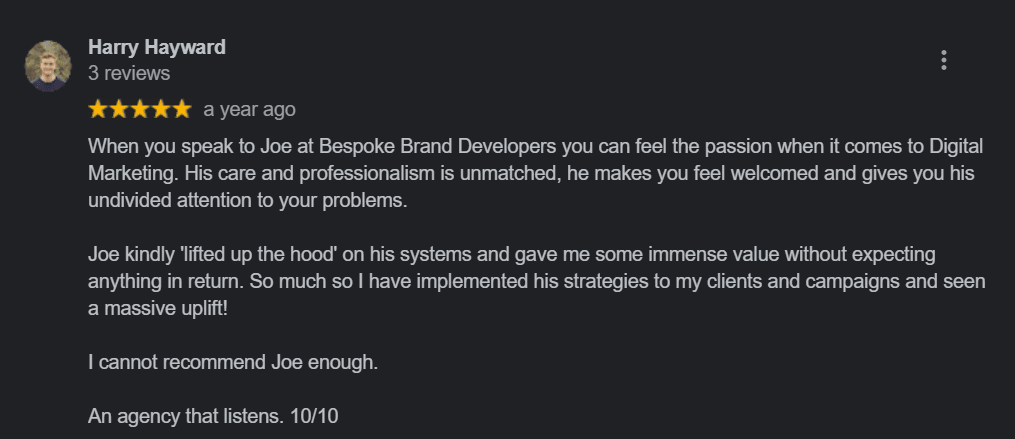The width and height of the screenshot is (1015, 439).
Task: Click the first star in the rating
Action: [x=99, y=108]
